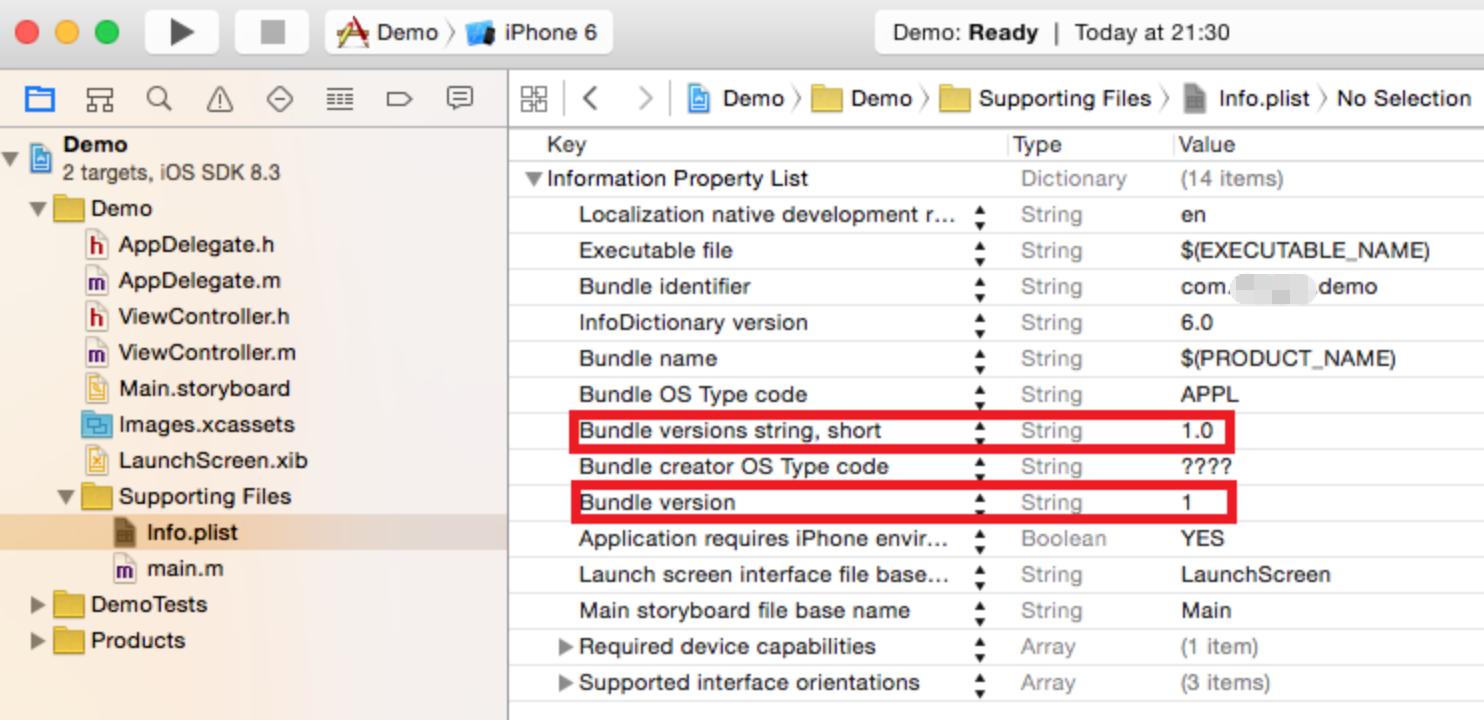Select Application requires iPhone environment key

click(764, 539)
